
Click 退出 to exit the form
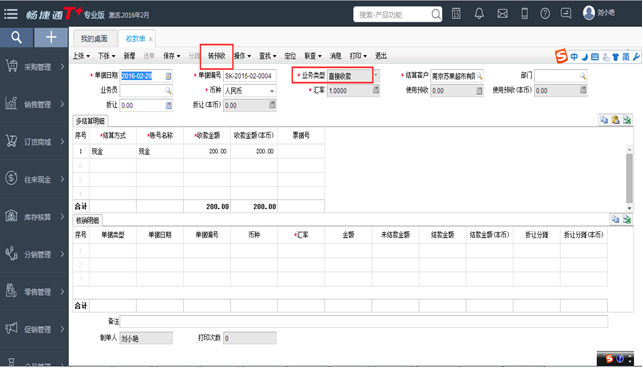381,56
